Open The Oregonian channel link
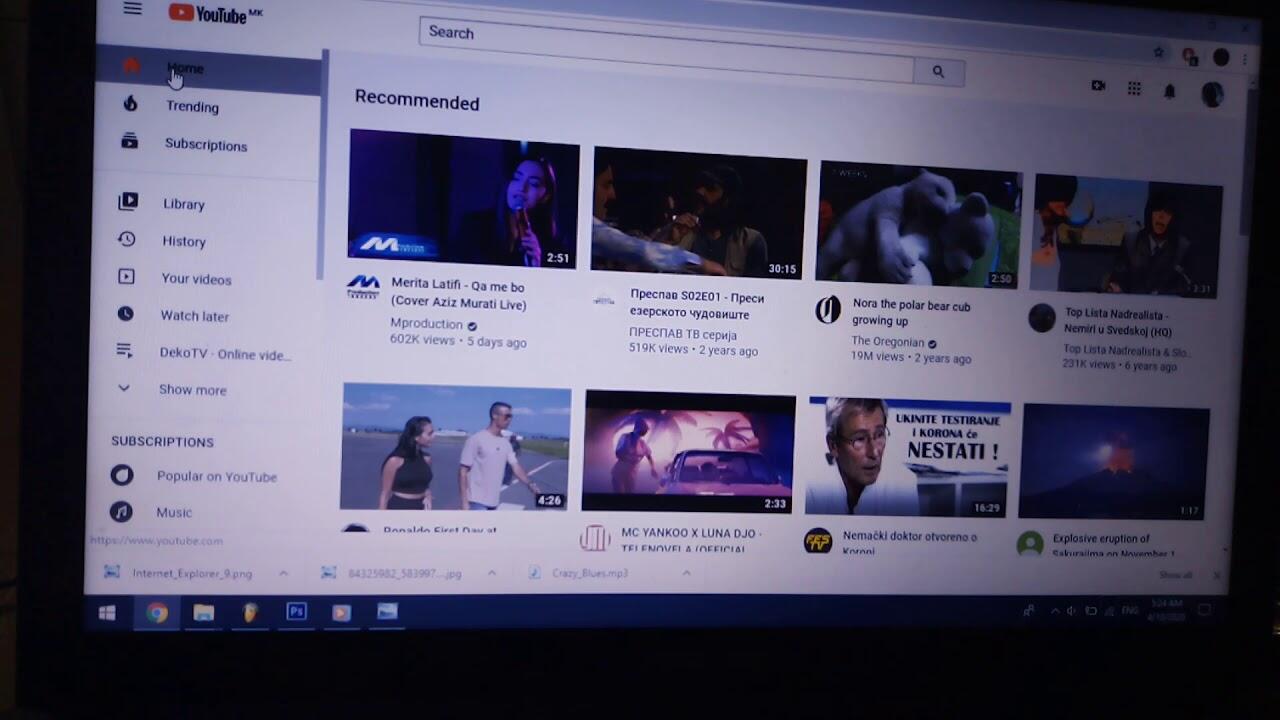 point(887,342)
